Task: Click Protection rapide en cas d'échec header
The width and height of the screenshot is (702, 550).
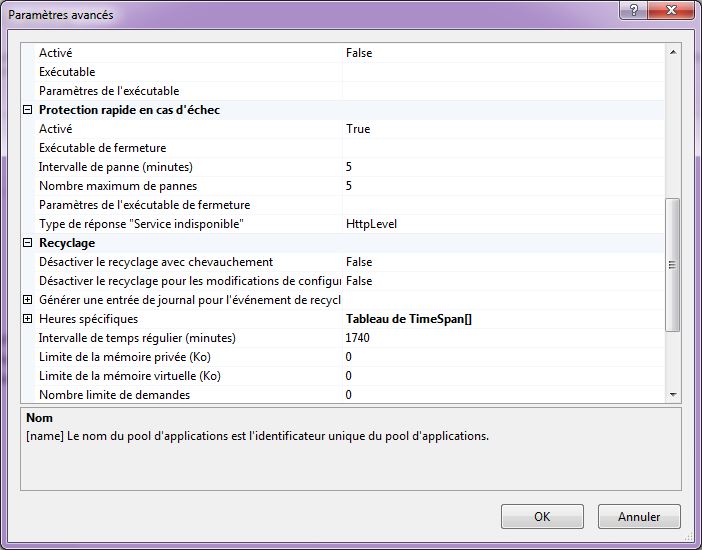Action: tap(129, 110)
